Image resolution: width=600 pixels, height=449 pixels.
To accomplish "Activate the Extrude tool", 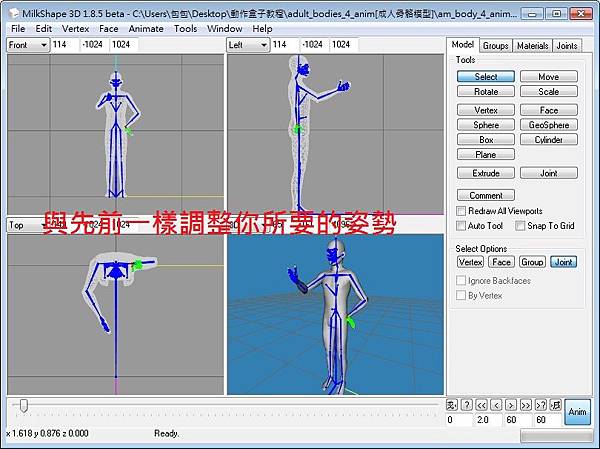I will 486,173.
